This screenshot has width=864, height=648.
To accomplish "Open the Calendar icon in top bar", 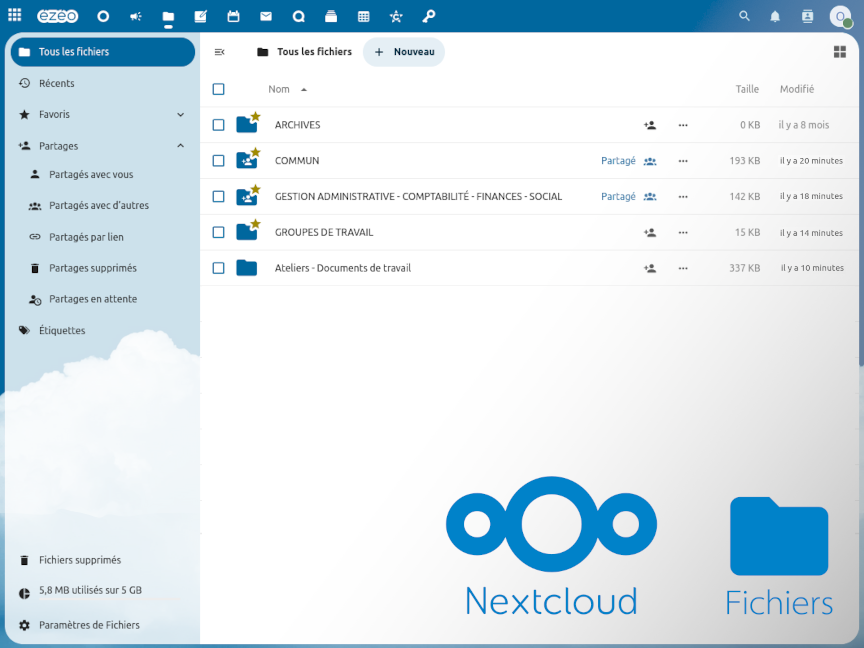I will tap(233, 17).
